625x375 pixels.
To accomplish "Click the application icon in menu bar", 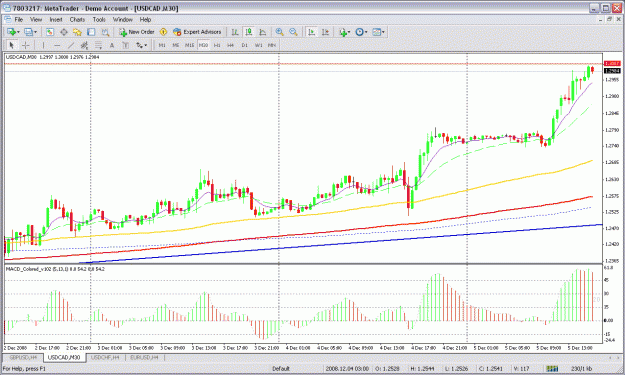I will tap(7, 19).
